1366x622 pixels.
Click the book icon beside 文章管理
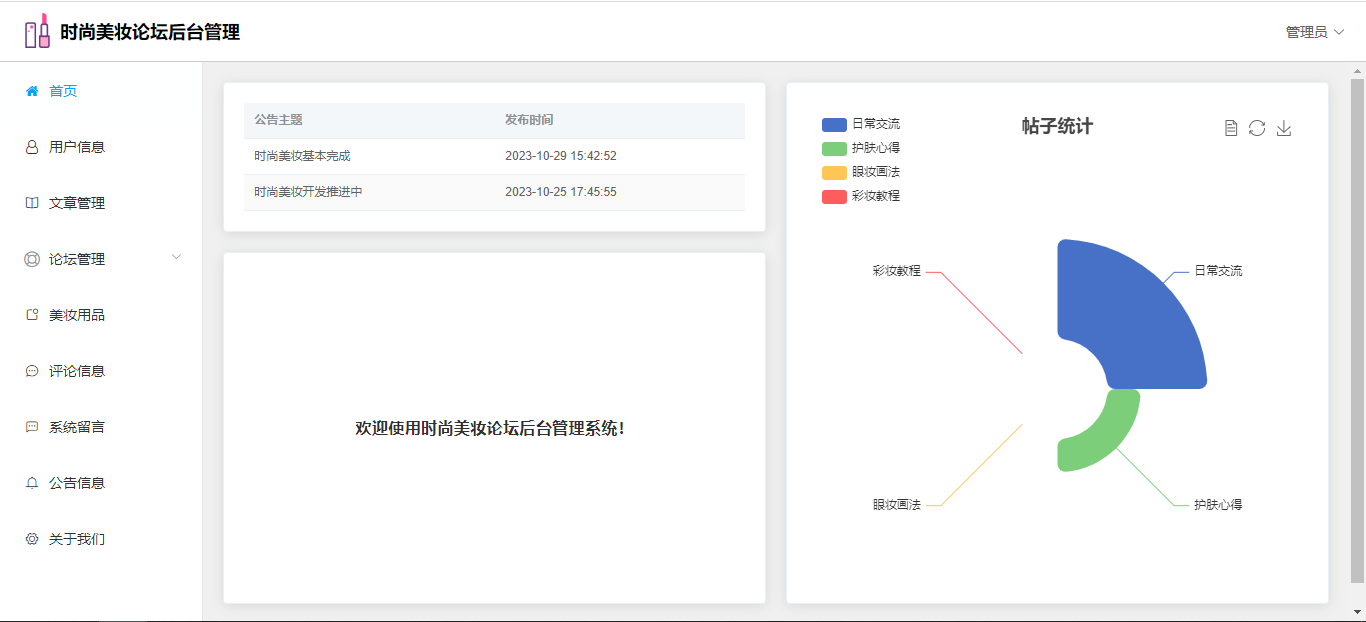coord(32,203)
